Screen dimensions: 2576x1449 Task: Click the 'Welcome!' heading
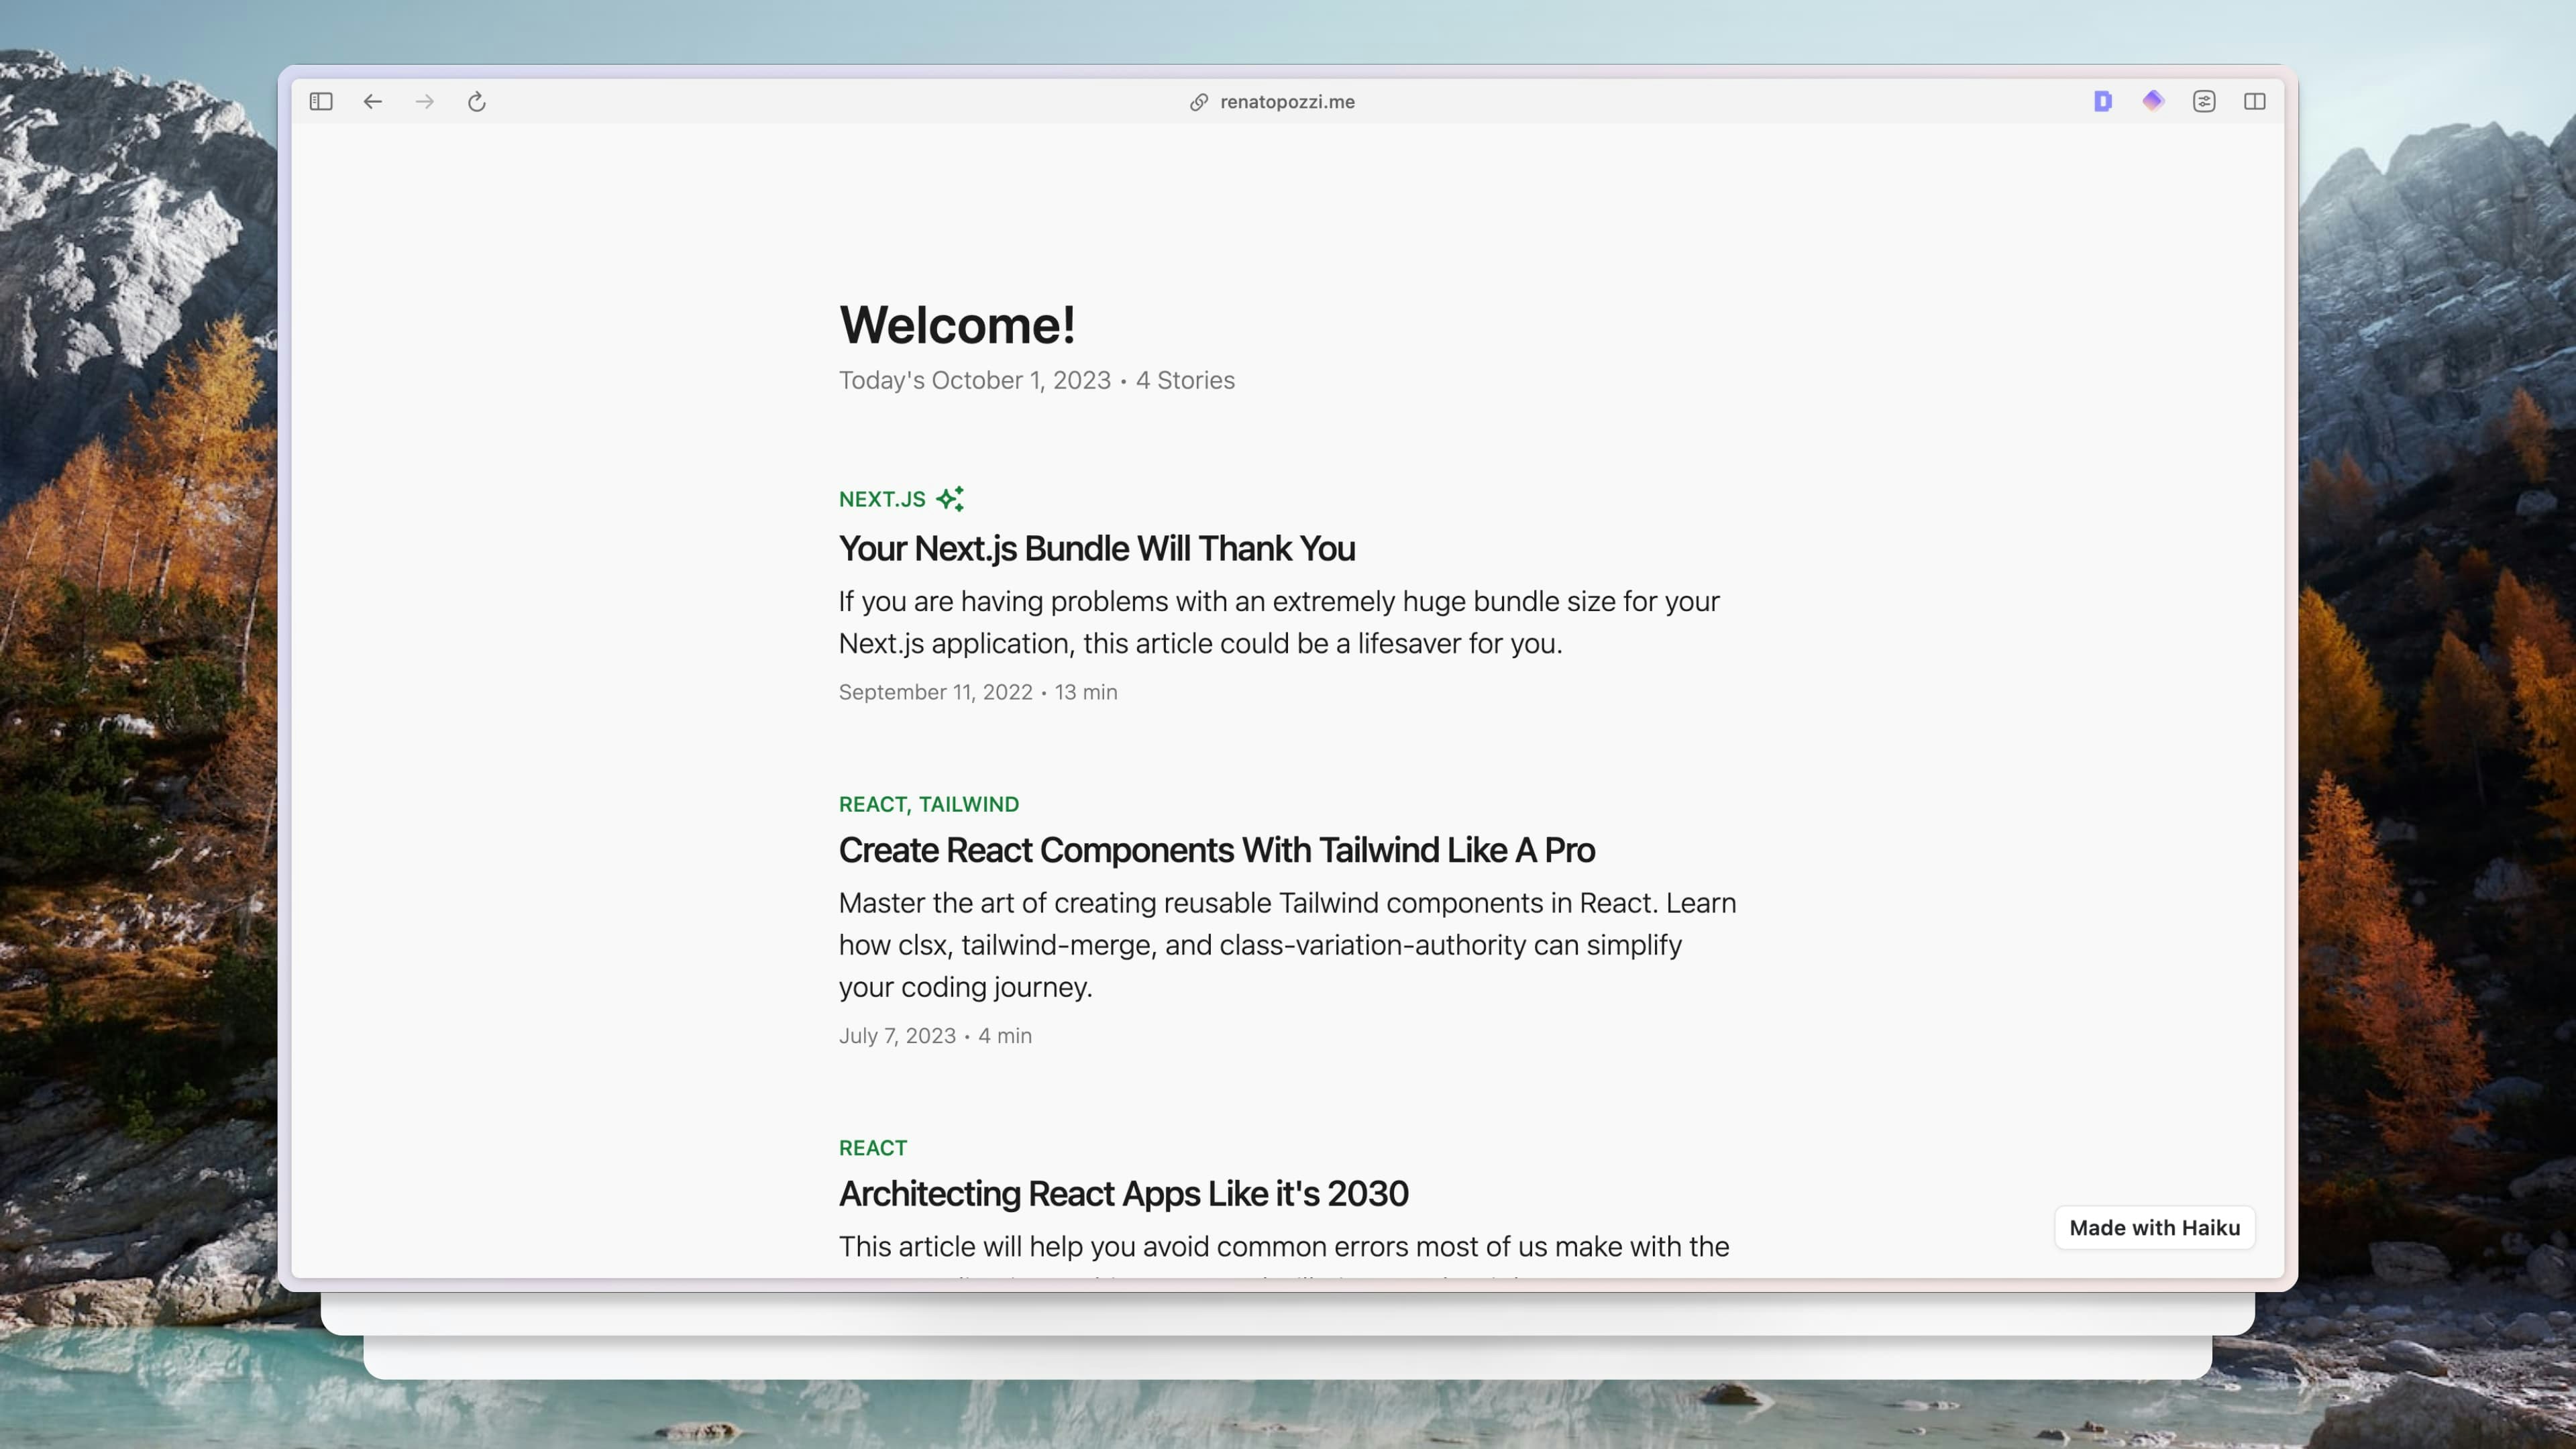coord(957,325)
